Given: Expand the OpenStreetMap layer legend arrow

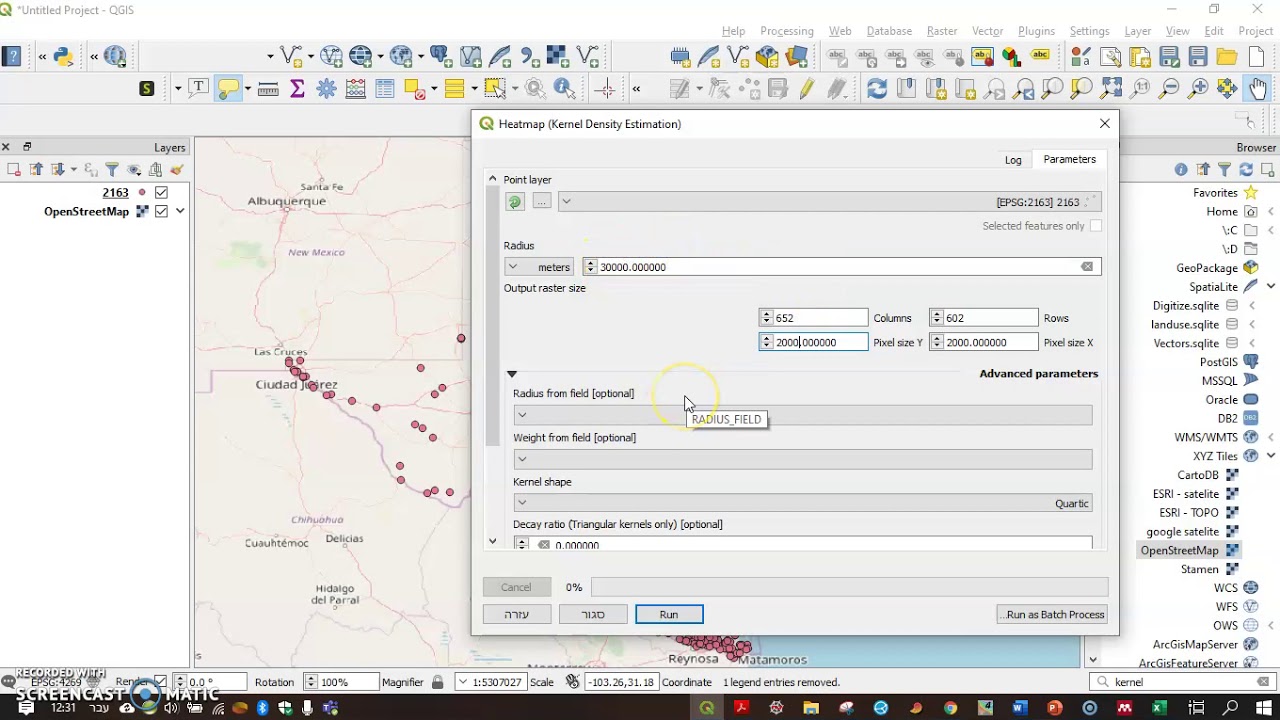Looking at the screenshot, I should coord(180,211).
